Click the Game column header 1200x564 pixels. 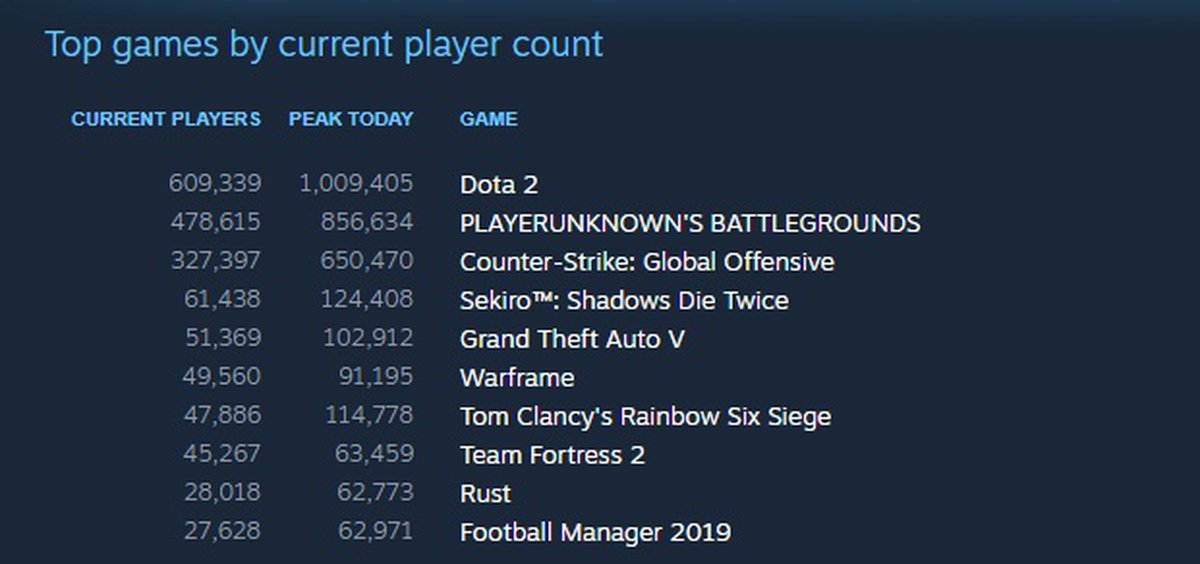tap(488, 119)
